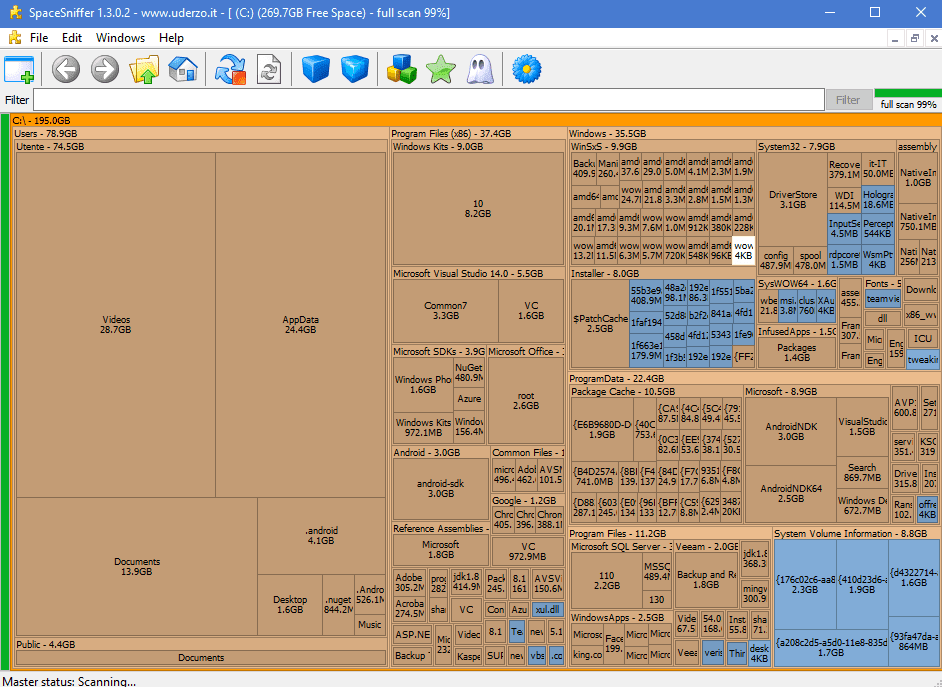
Task: Click the orange C:\ 195.0GB header bar
Action: (470, 120)
